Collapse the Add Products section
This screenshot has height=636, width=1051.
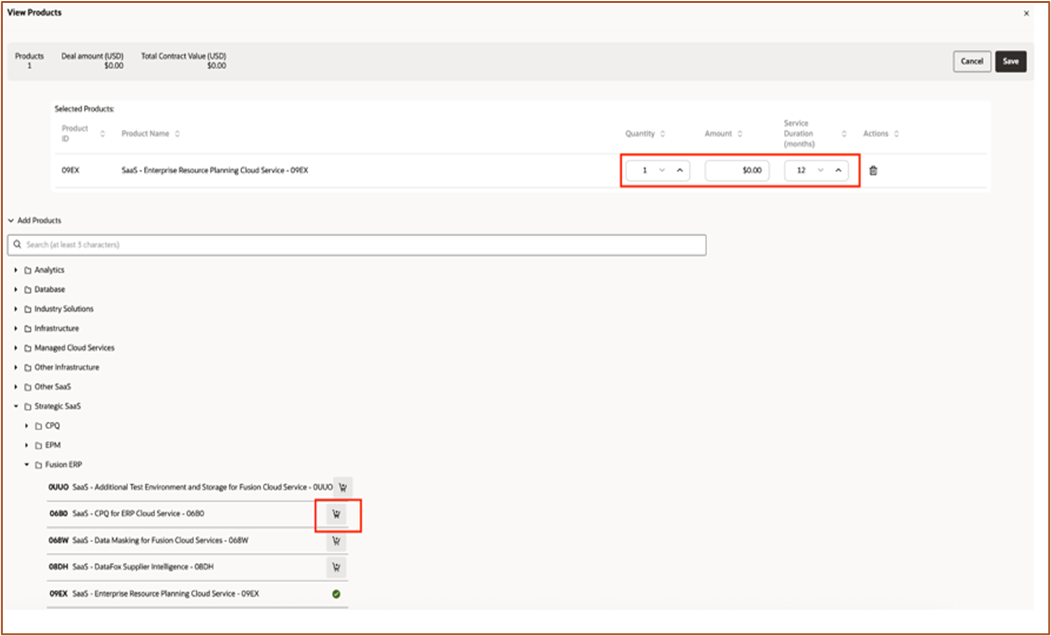click(11, 220)
